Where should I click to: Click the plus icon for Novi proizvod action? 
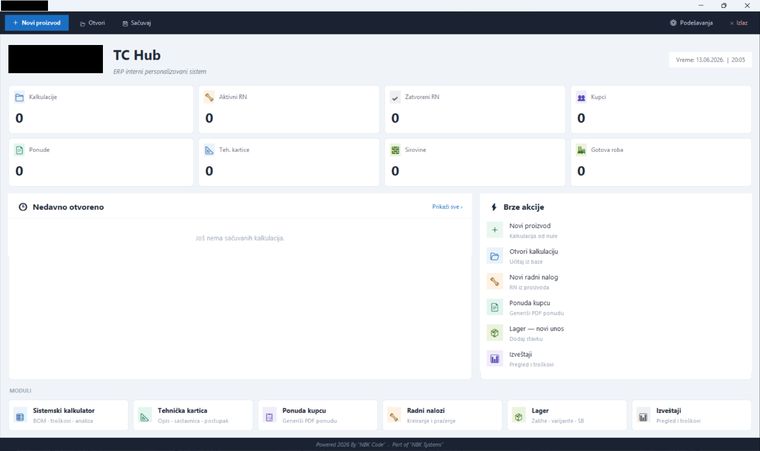(x=495, y=230)
